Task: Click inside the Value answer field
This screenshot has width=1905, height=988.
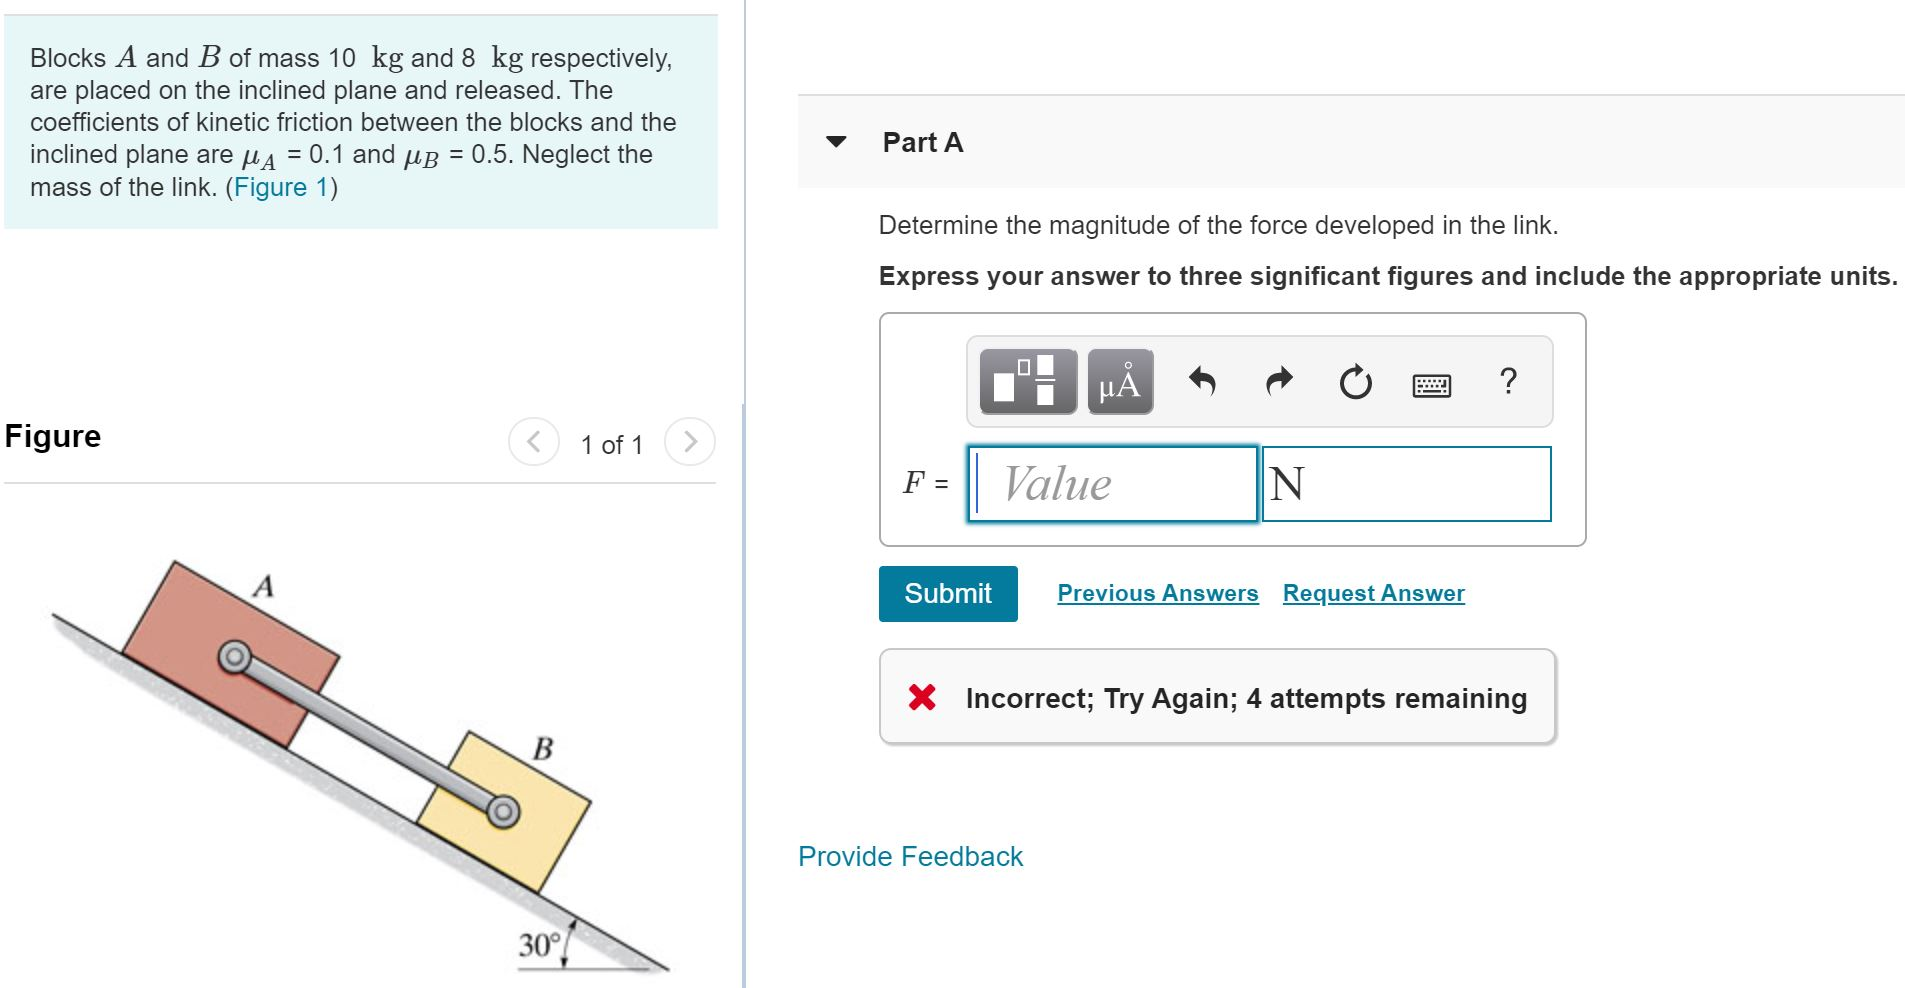Action: (1108, 484)
